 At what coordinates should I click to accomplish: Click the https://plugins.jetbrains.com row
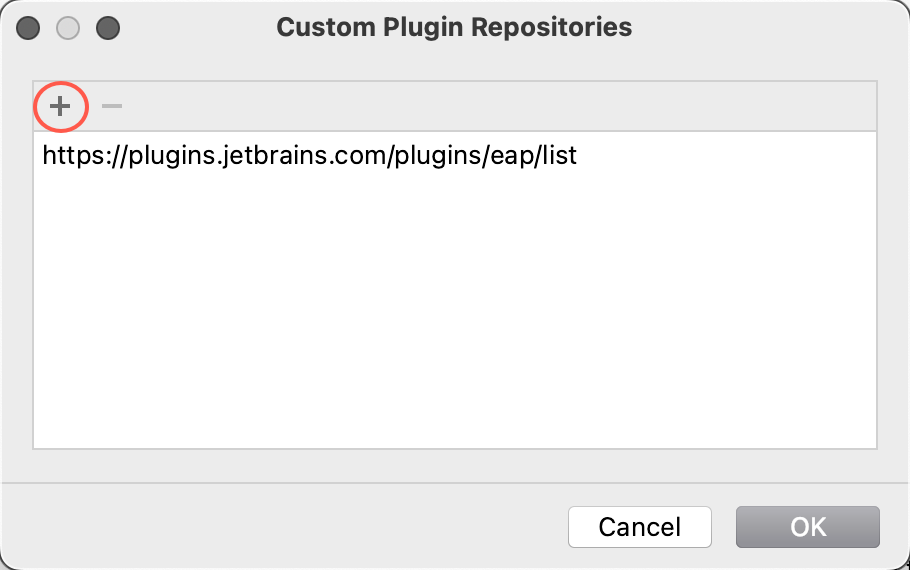[454, 156]
